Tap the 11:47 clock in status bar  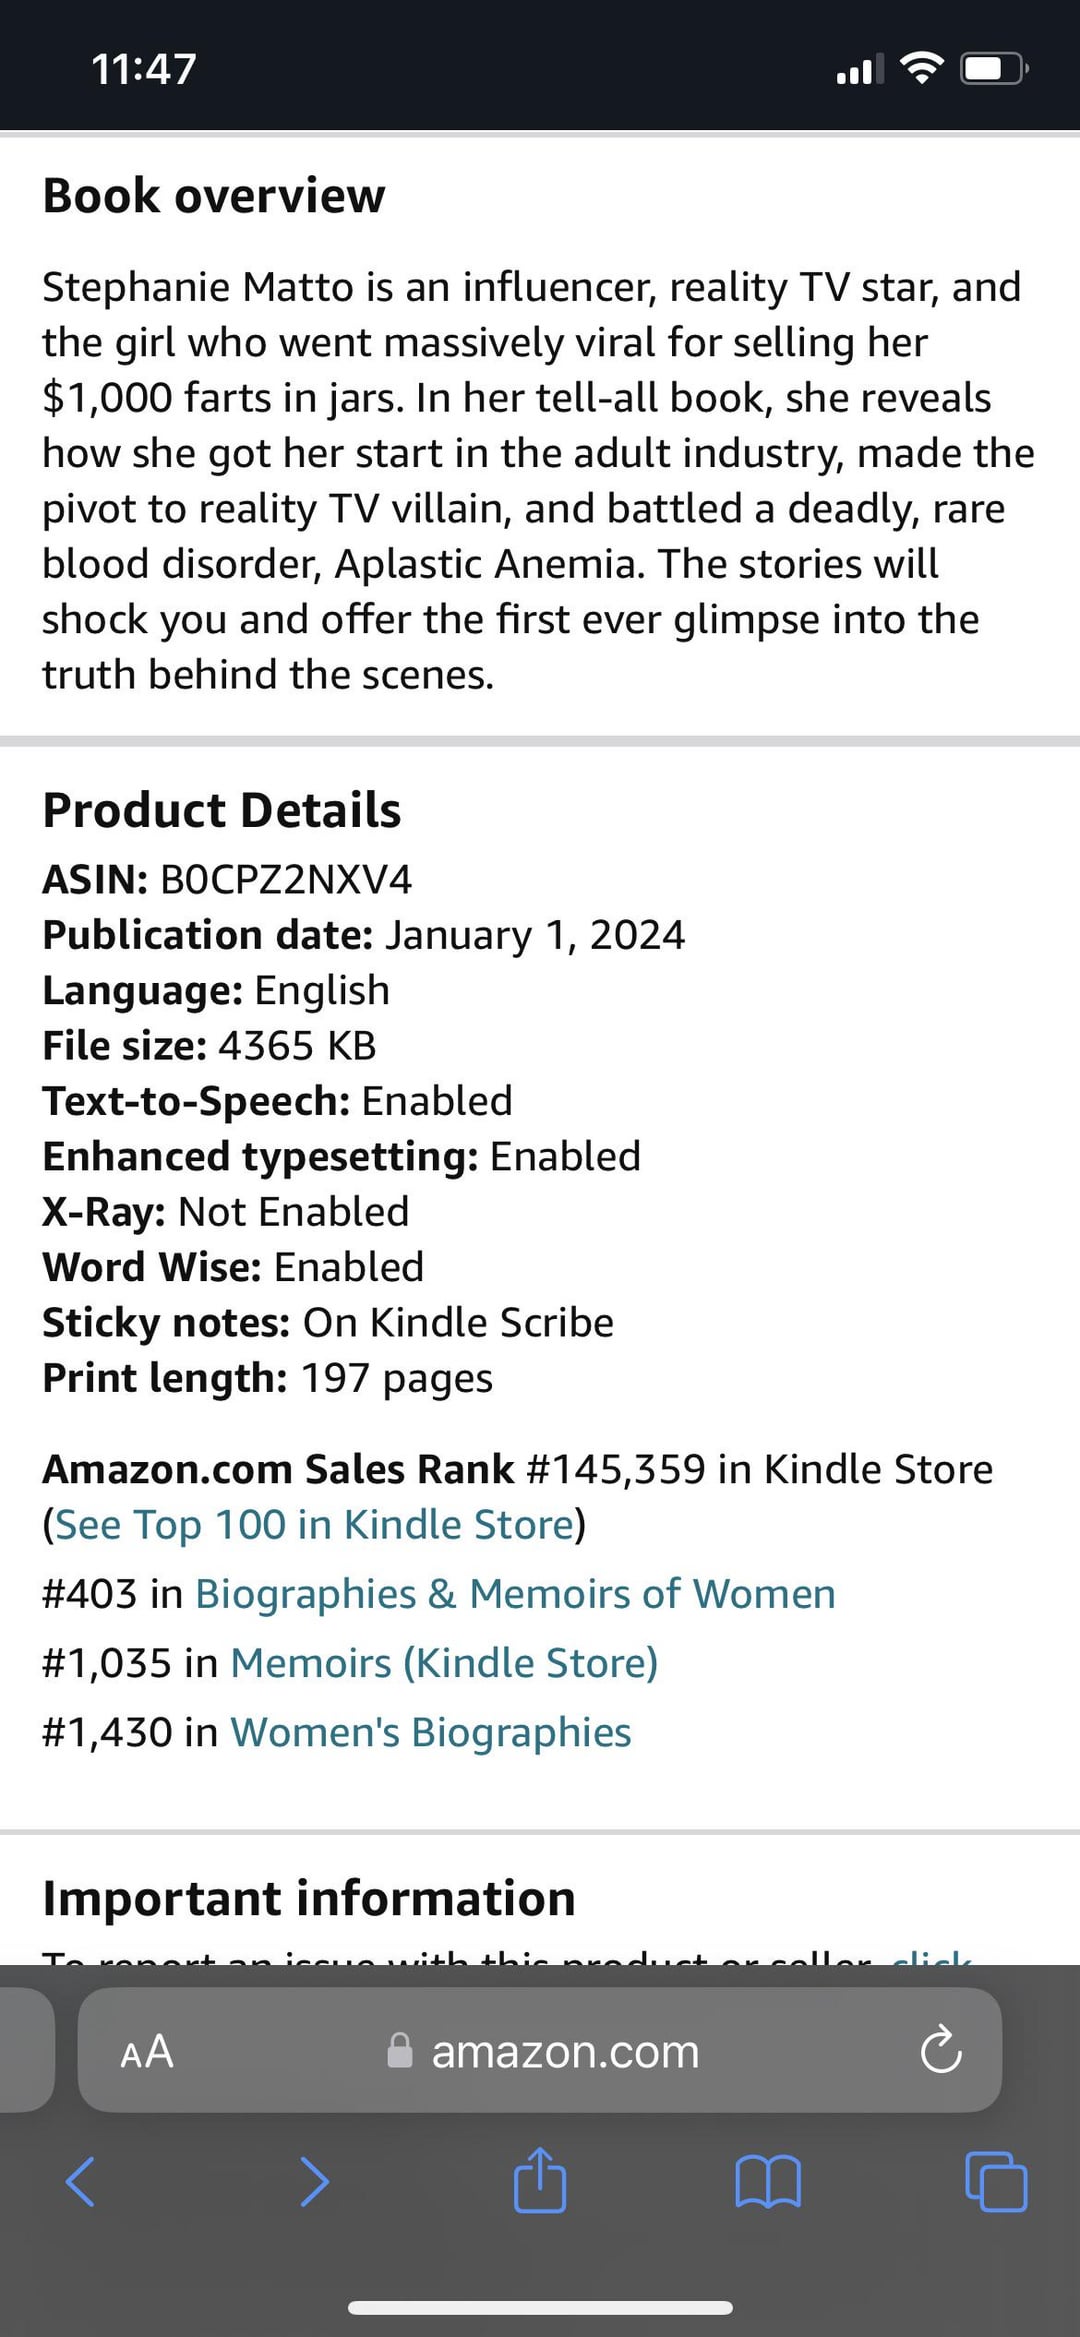(x=144, y=69)
